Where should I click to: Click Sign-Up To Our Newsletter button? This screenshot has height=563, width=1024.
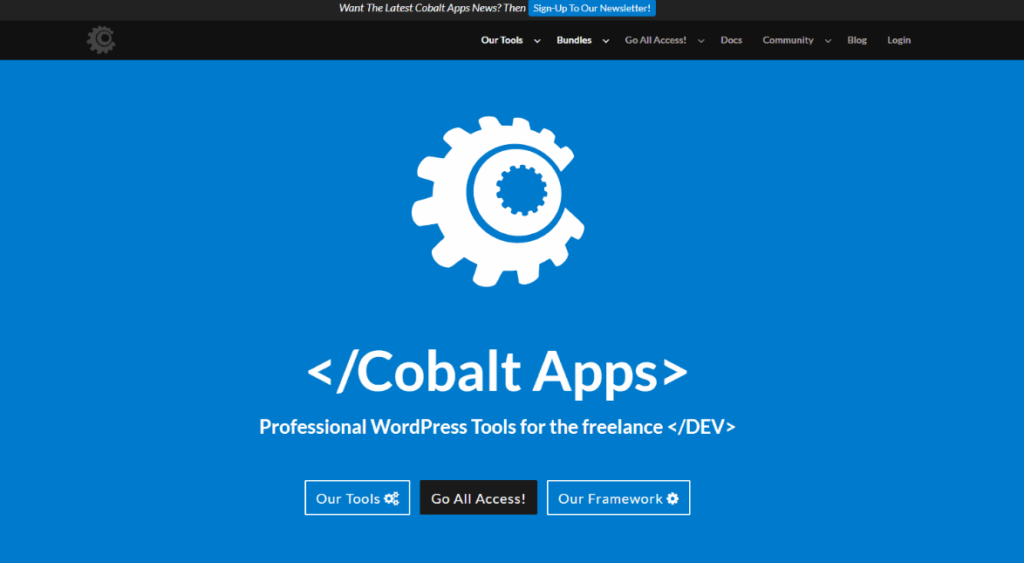(592, 8)
